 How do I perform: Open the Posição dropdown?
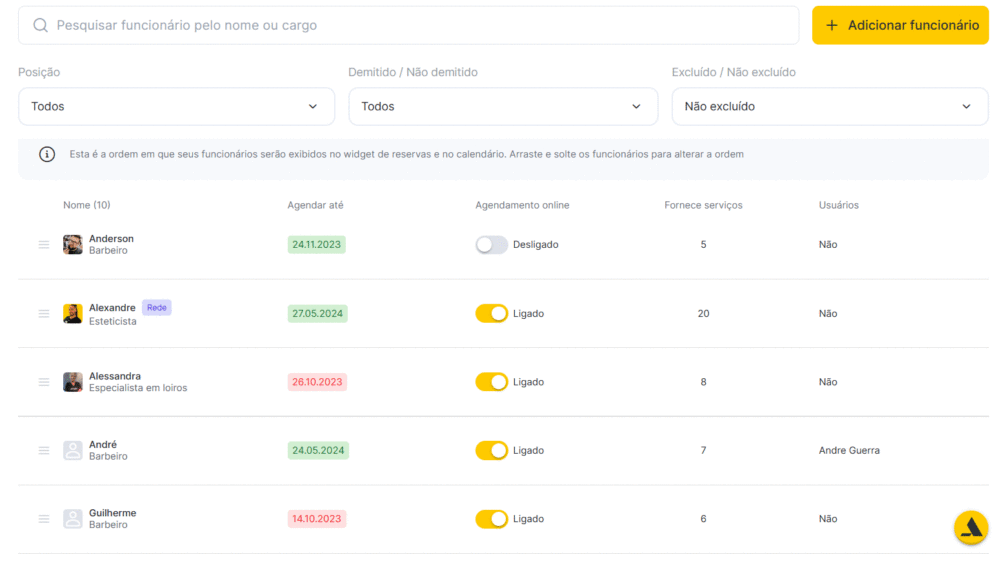(176, 106)
